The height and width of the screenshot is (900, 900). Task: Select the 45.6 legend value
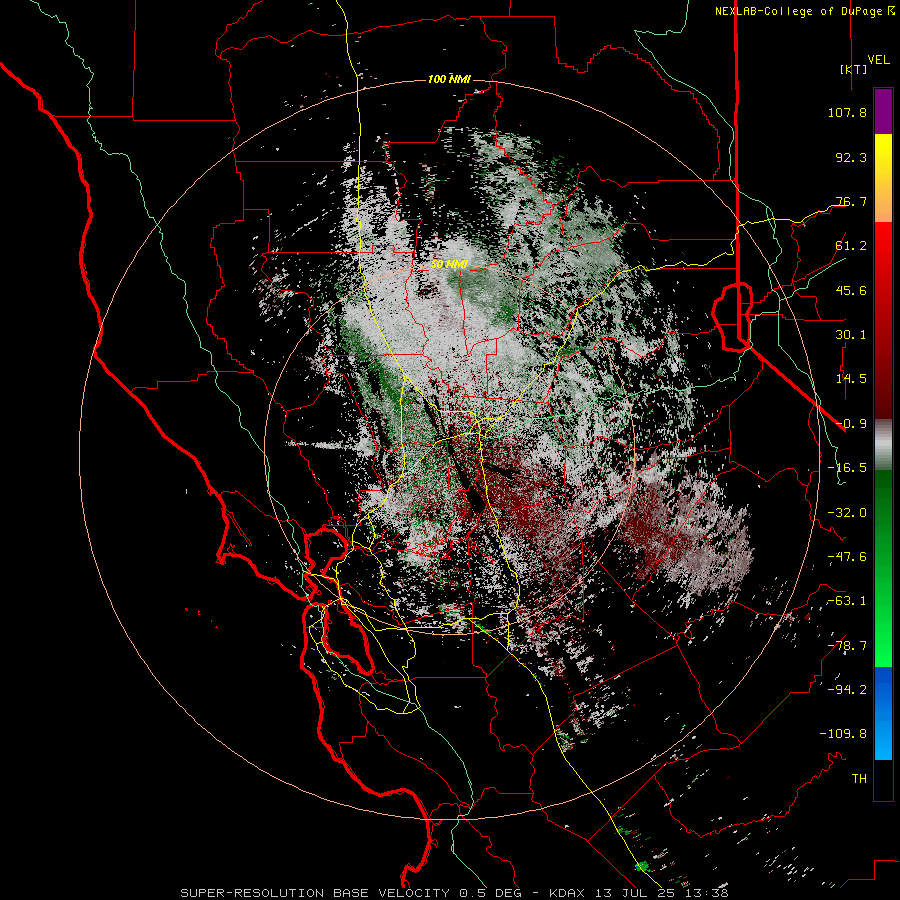click(x=851, y=290)
